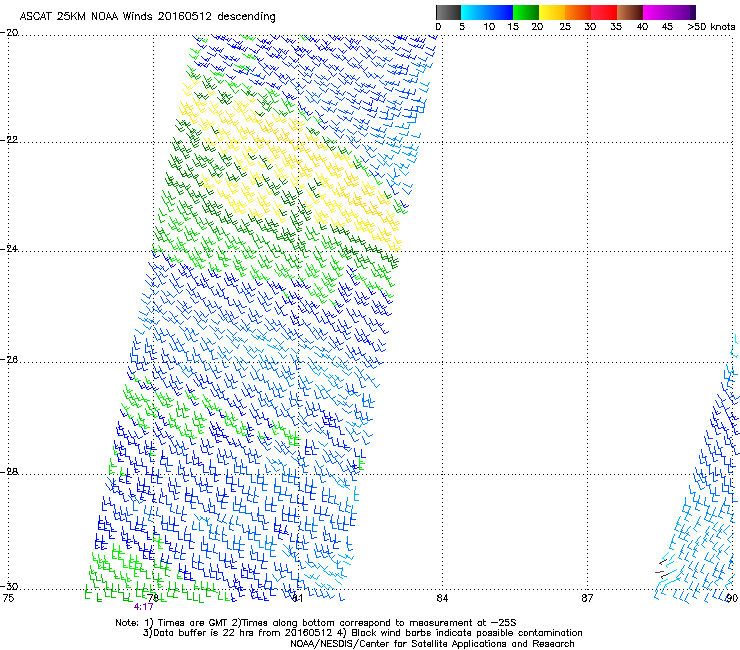Click the longitude label '87'
Screen dimensions: 740x650
click(587, 598)
